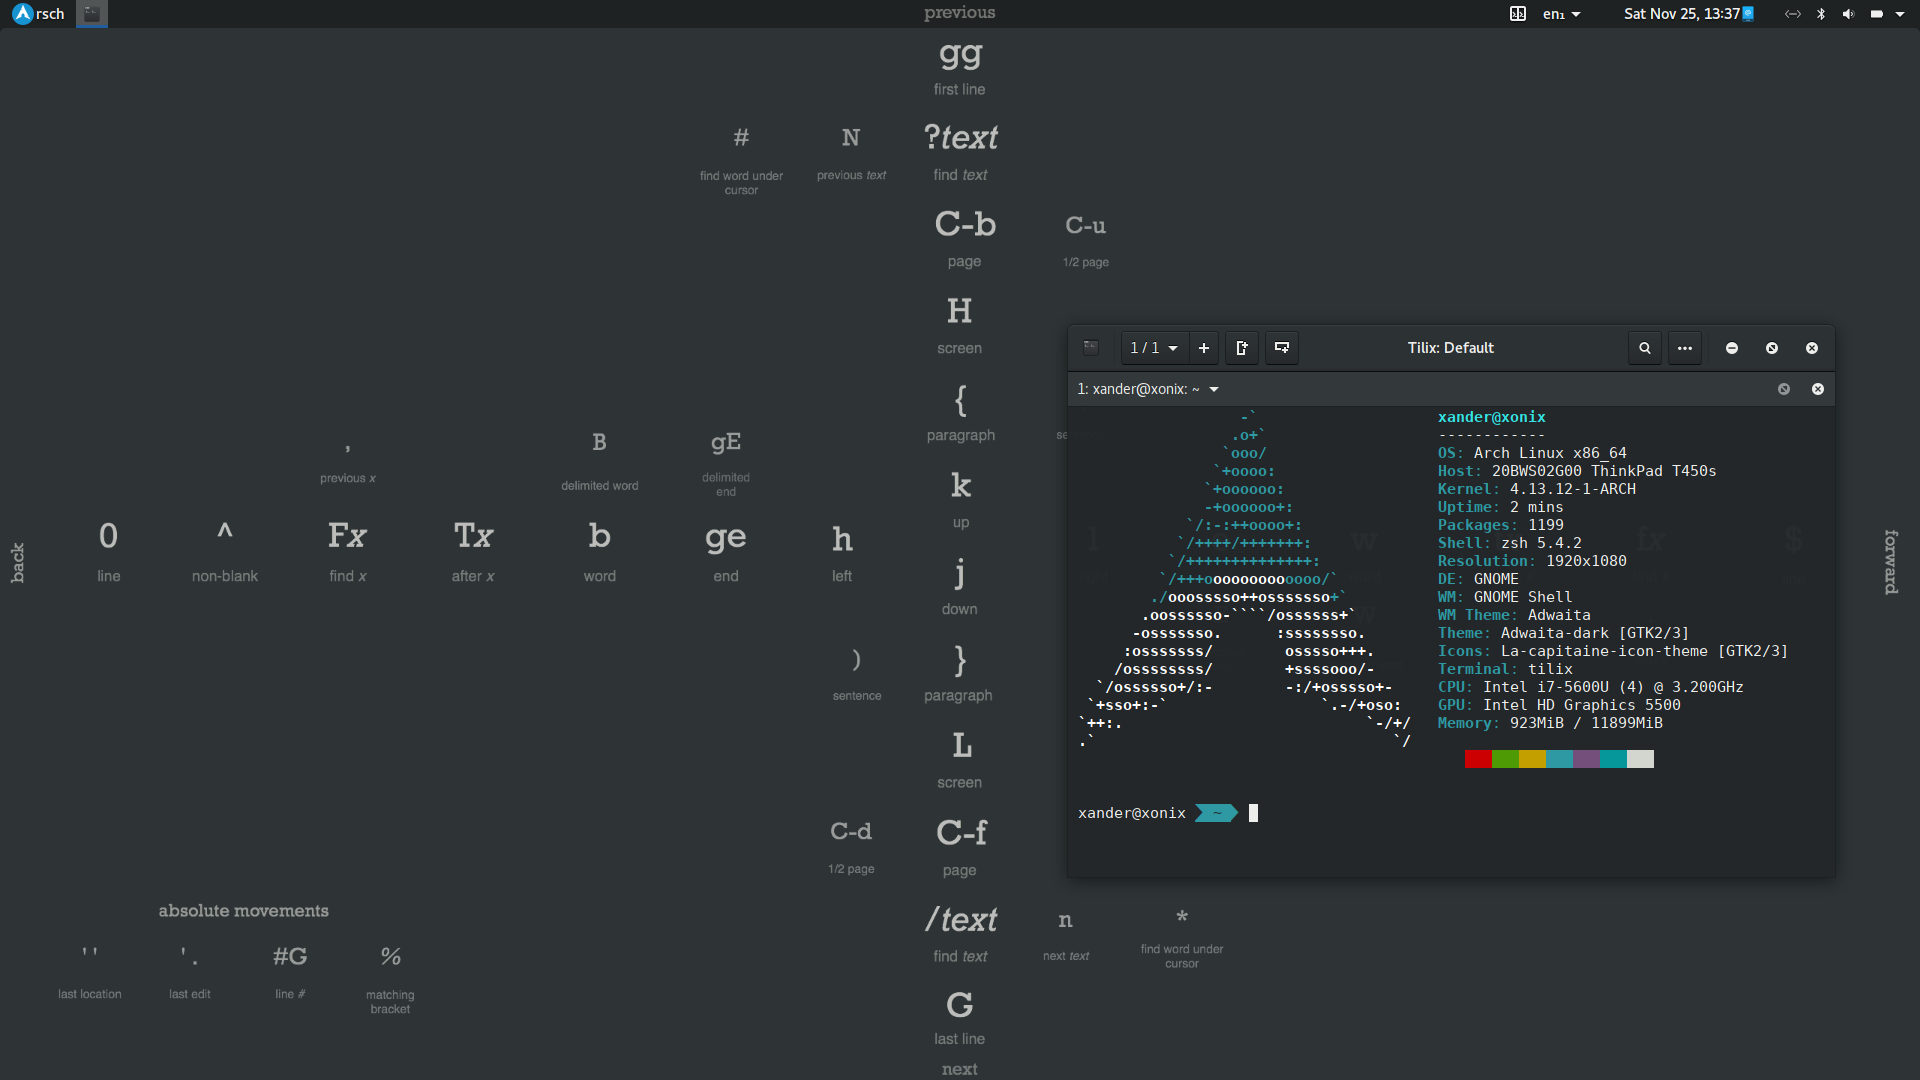Expand the 1 / 1 session switcher dropdown

coord(1154,348)
